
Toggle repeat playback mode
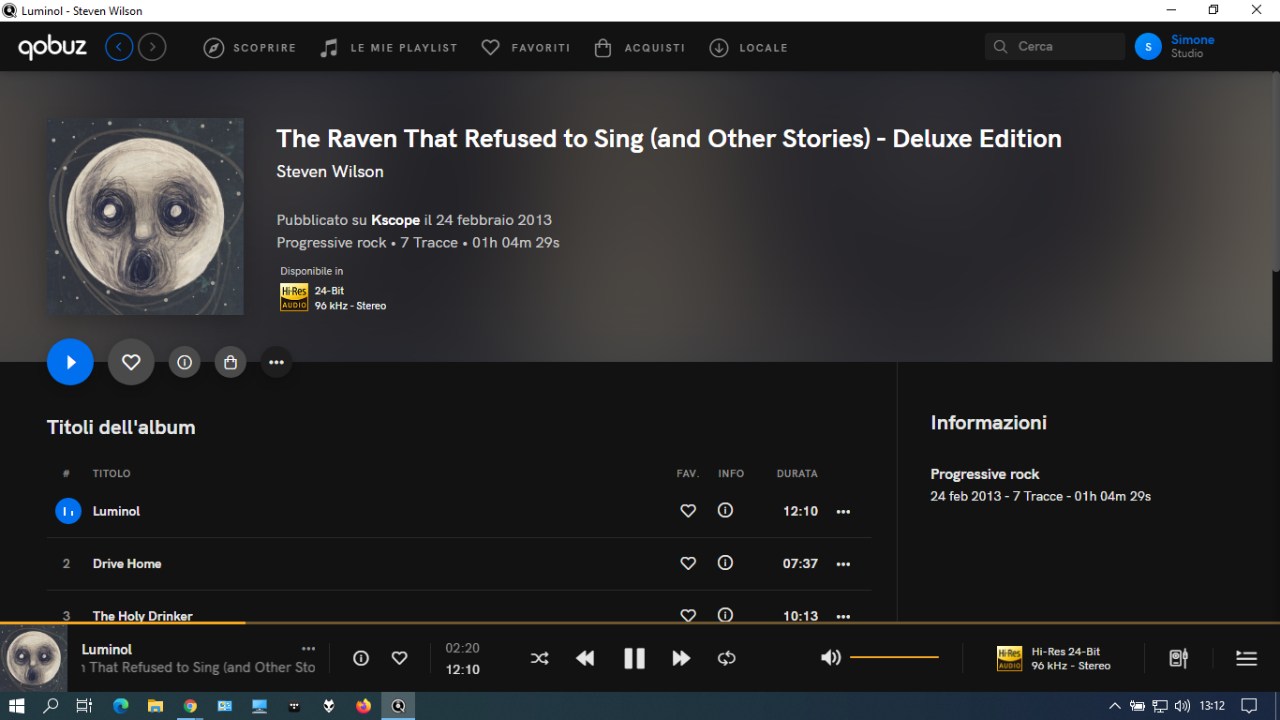coord(727,658)
